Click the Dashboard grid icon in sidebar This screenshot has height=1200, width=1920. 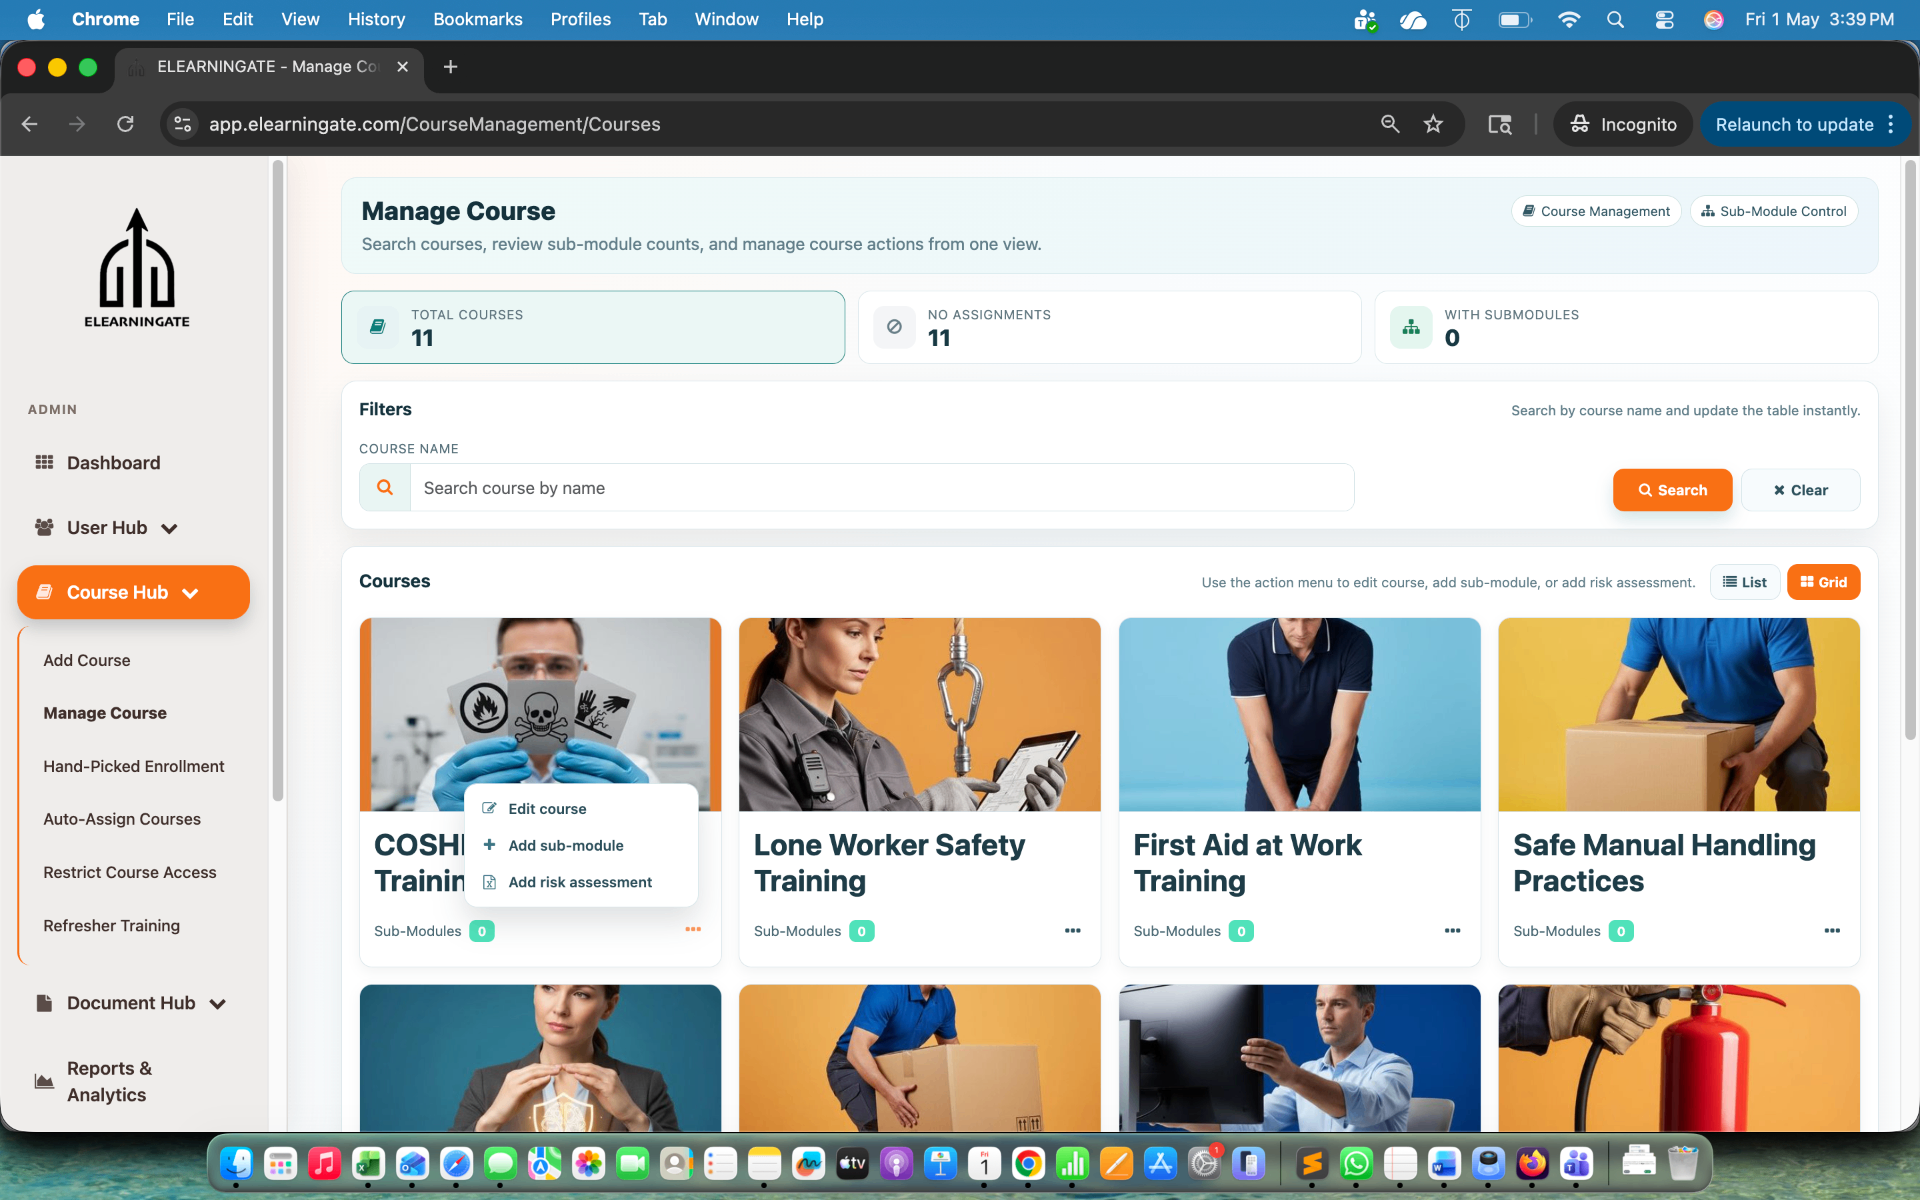point(44,462)
